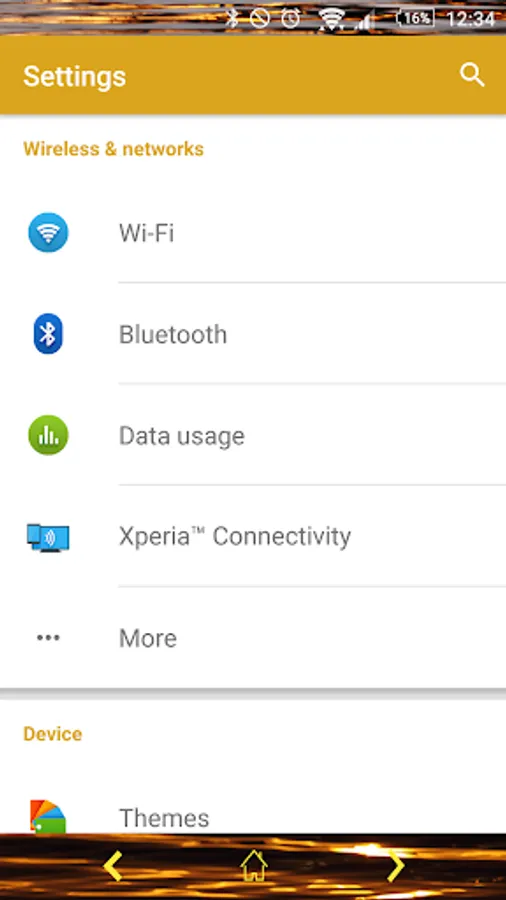The image size is (506, 900).
Task: Tap the yellow home button
Action: [x=254, y=866]
